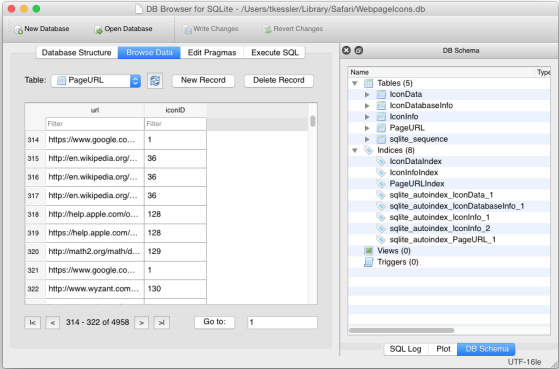Viewport: 559px width, 369px height.
Task: Select the sqlite_sequence table icon in schema
Action: [x=381, y=139]
